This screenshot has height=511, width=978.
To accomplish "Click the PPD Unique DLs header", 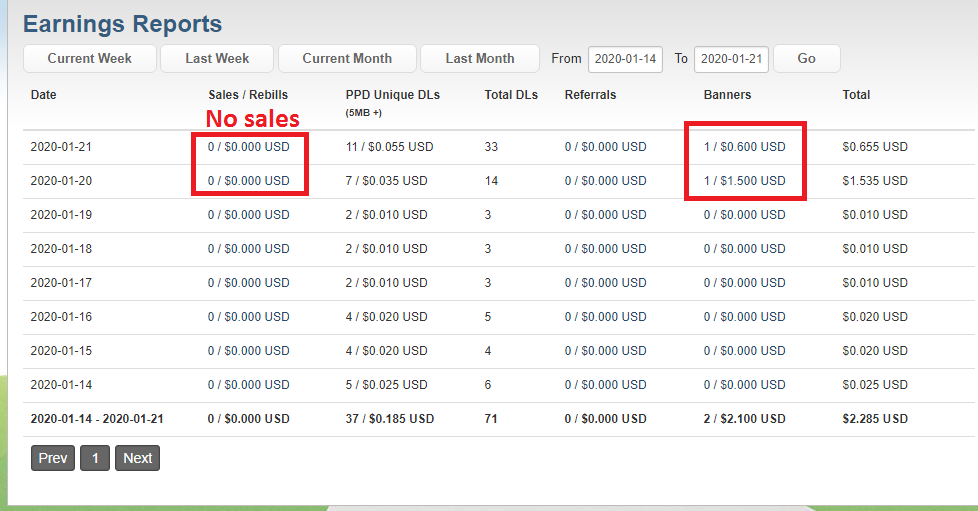I will point(392,95).
